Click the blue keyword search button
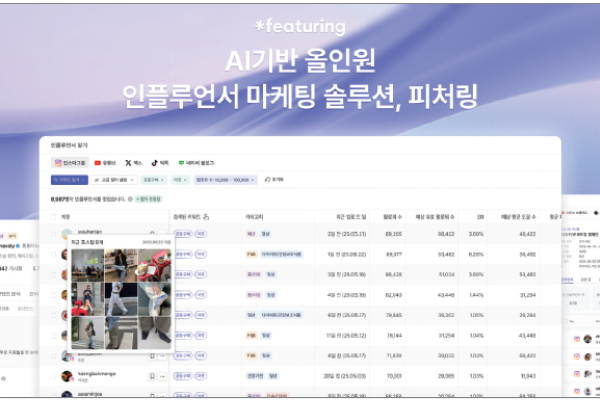 (x=69, y=180)
